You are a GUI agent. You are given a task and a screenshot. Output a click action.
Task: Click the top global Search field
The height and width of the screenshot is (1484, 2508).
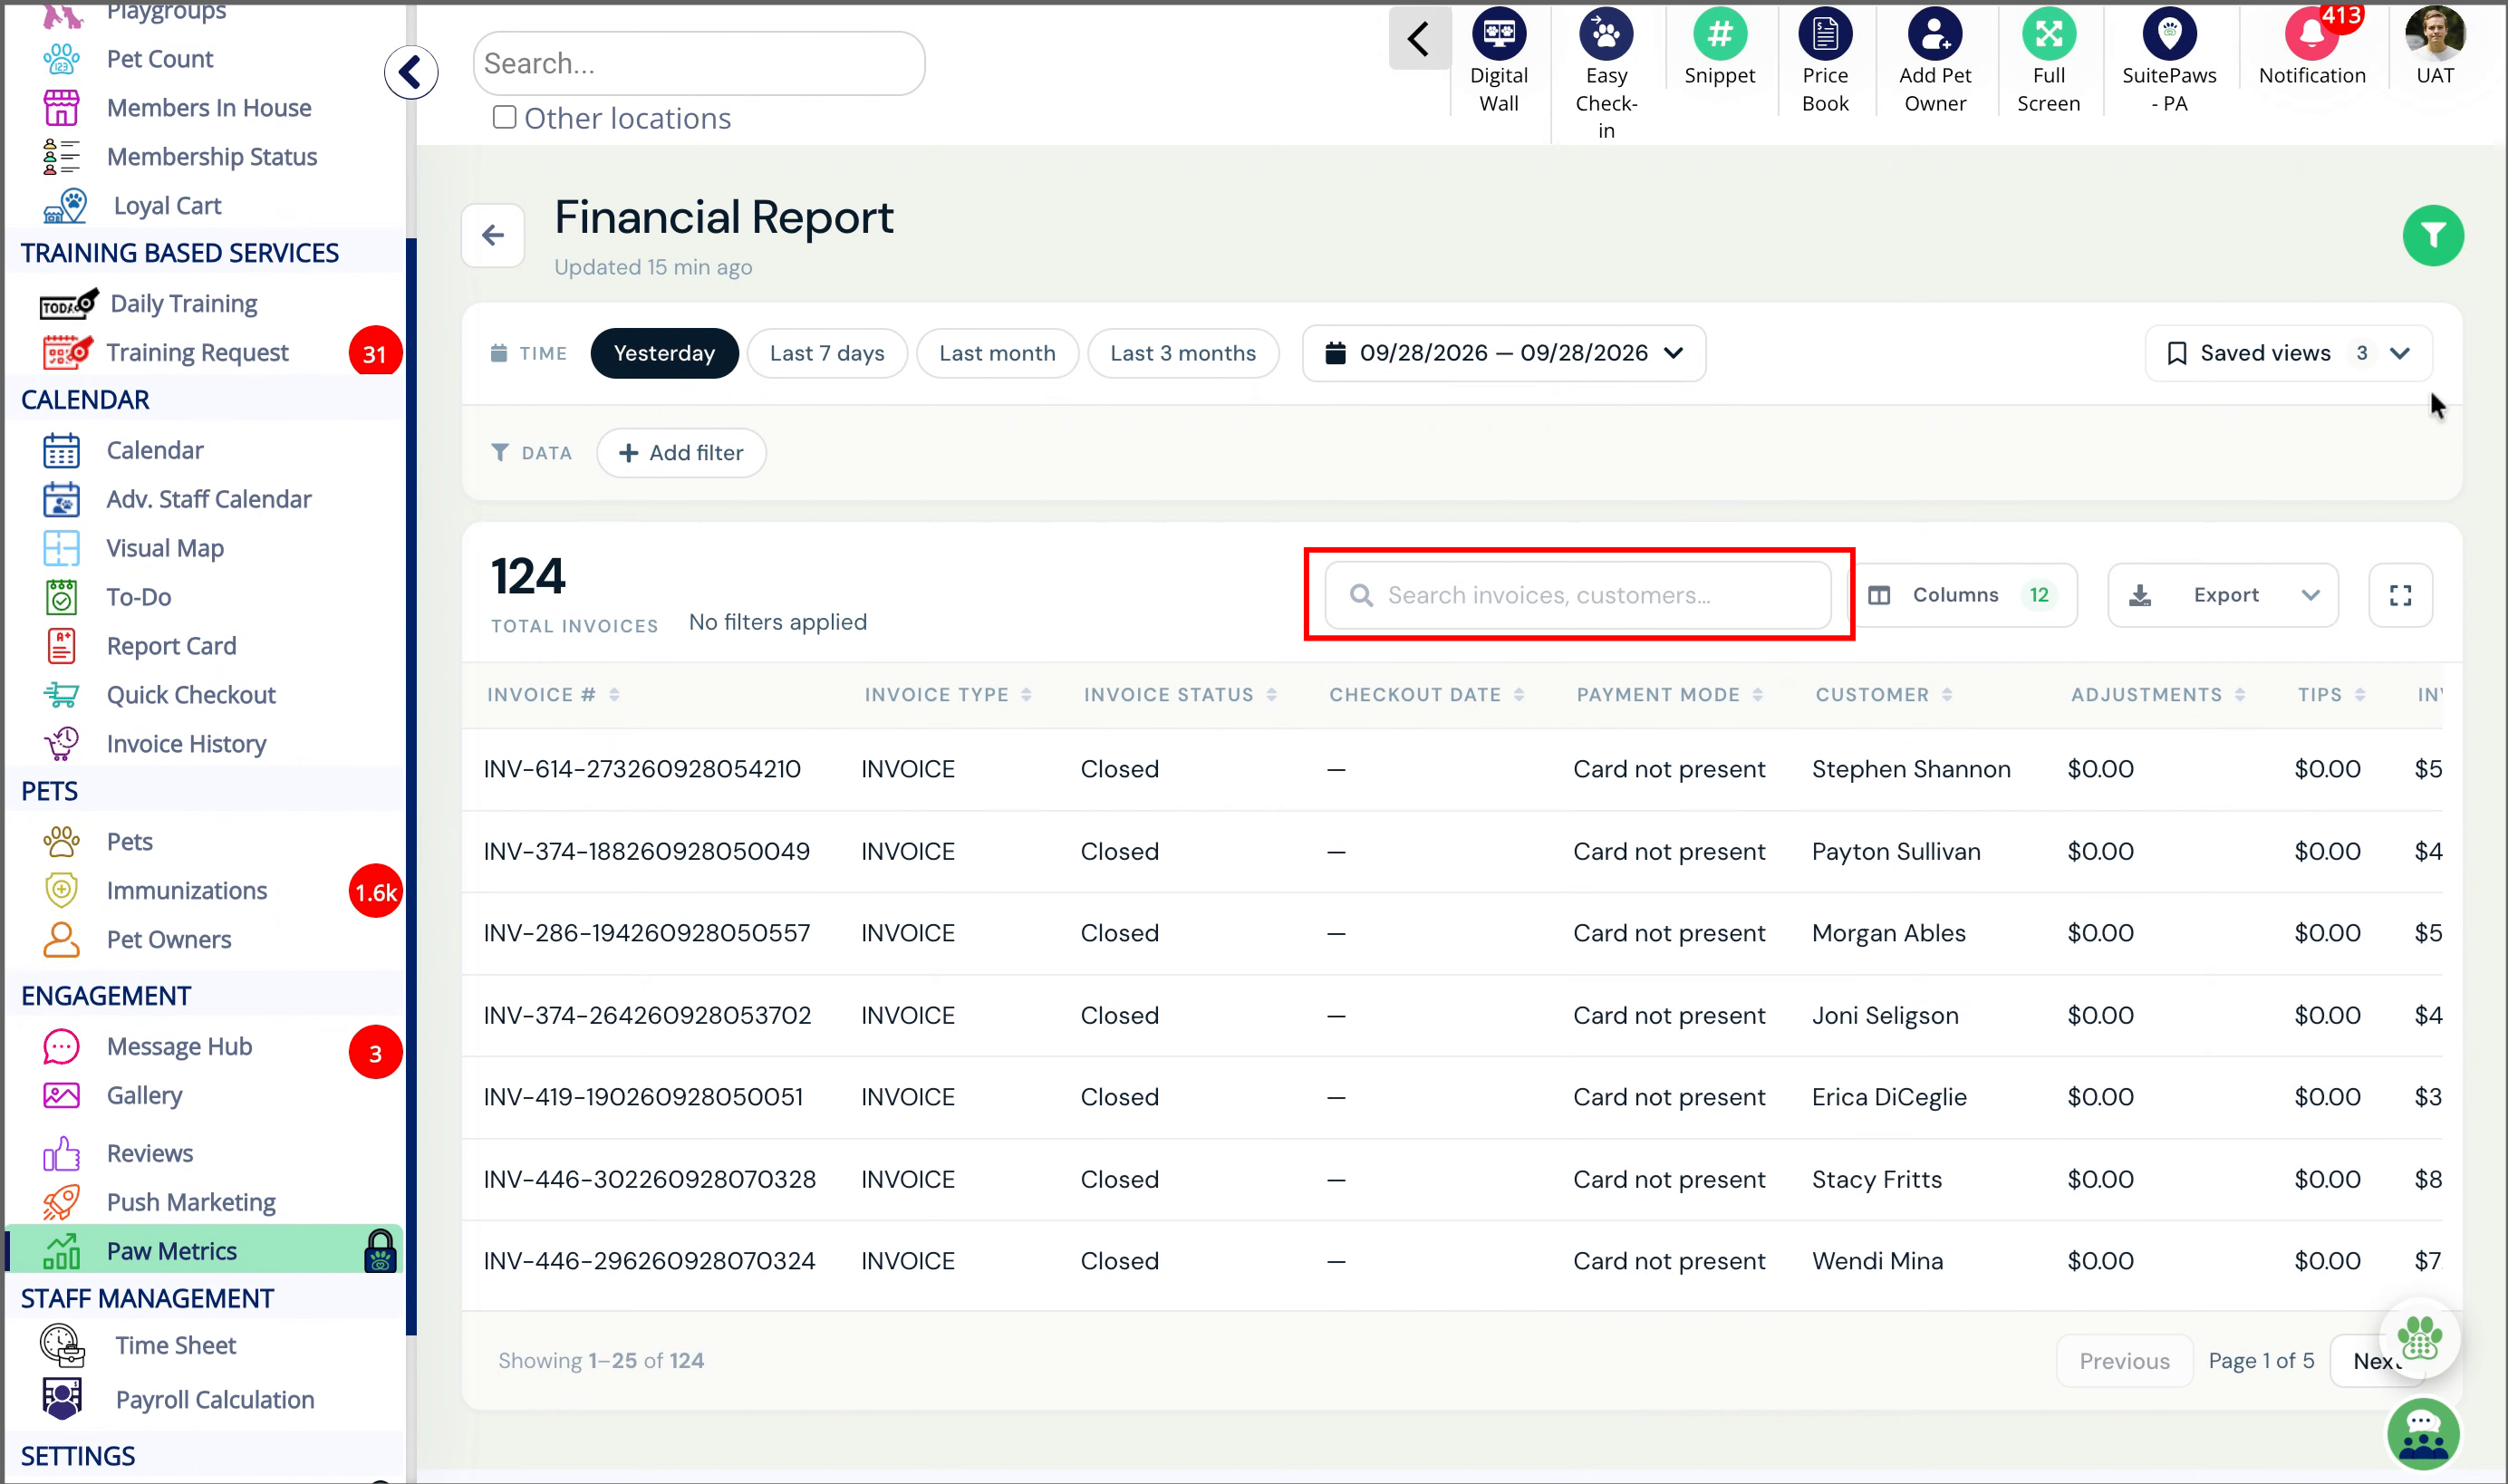(699, 63)
